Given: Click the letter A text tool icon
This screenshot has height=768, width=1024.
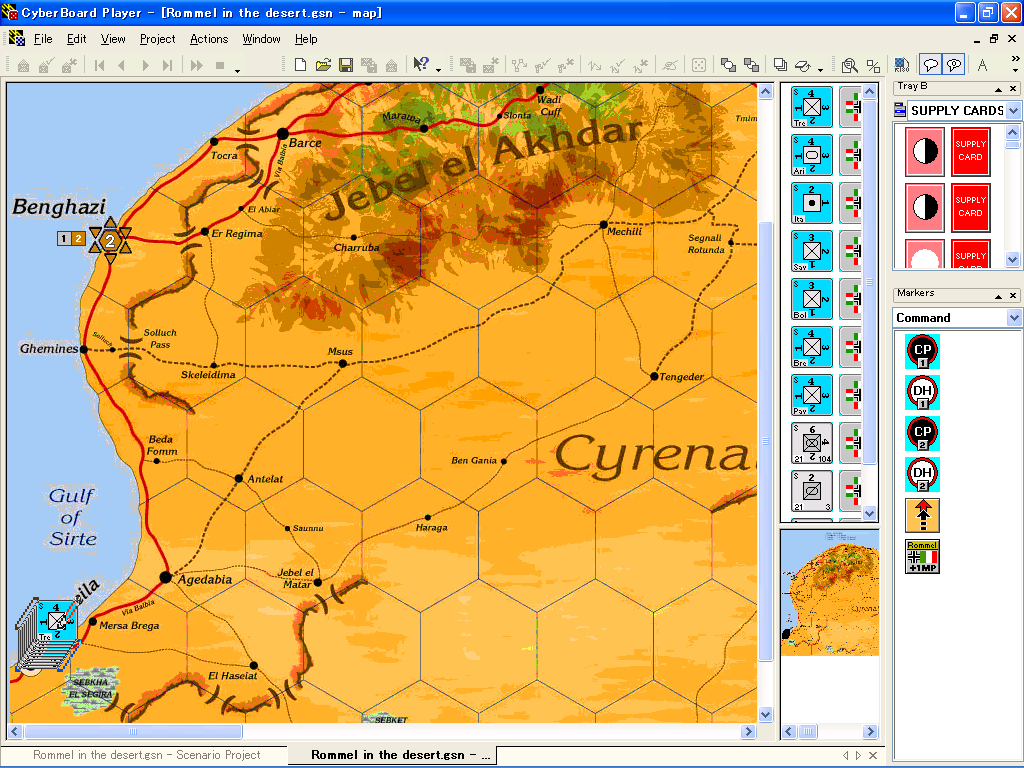Looking at the screenshot, I should pyautogui.click(x=982, y=65).
